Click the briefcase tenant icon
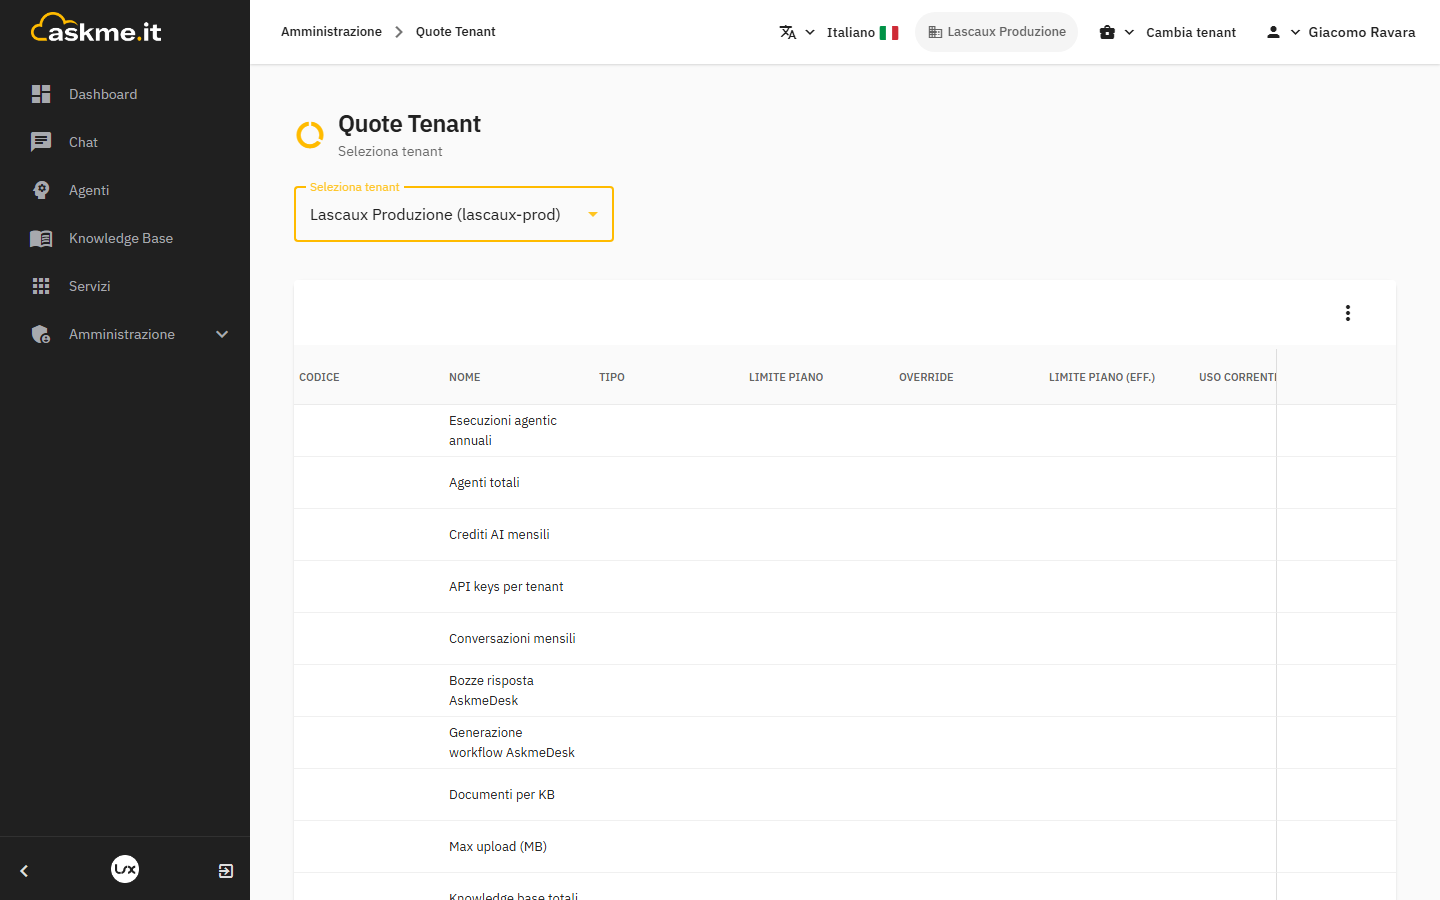This screenshot has height=900, width=1440. pyautogui.click(x=1107, y=32)
